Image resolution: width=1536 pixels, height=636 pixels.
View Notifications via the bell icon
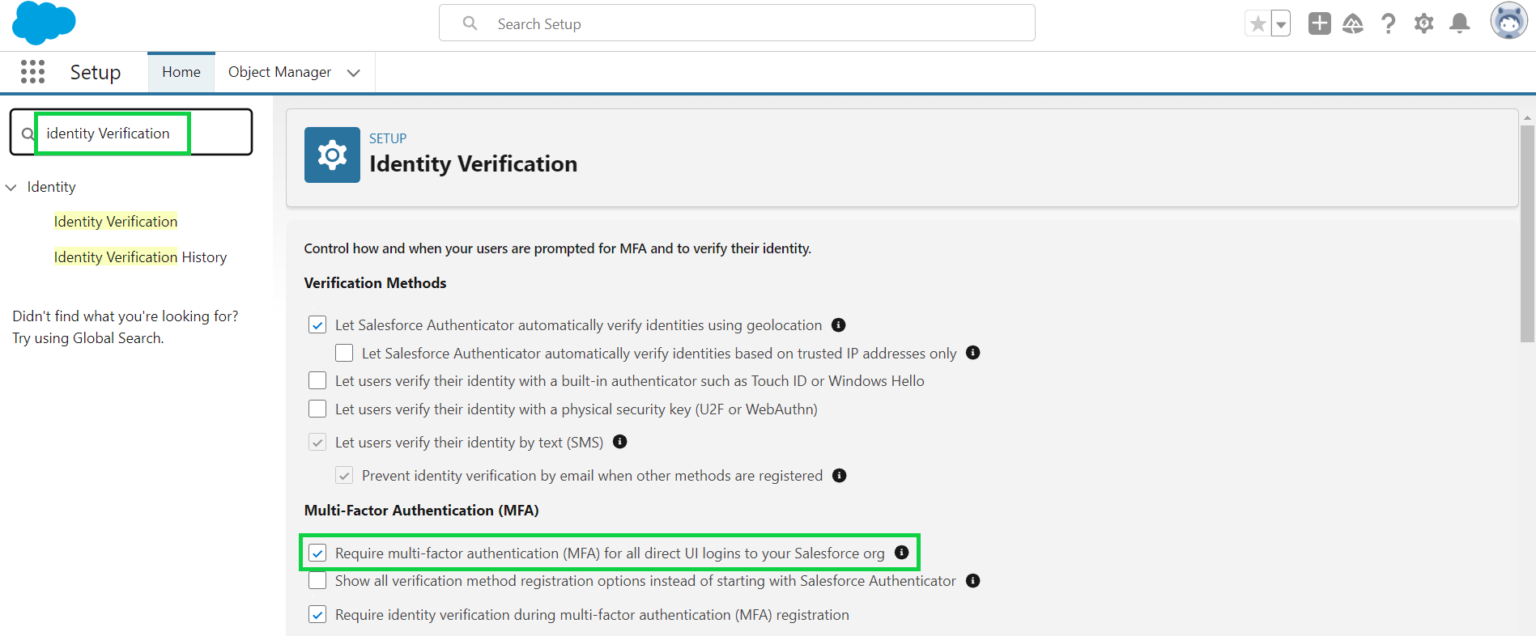point(1458,23)
